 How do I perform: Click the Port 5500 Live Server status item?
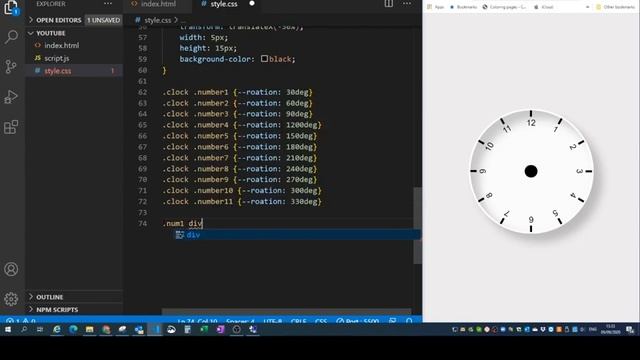point(358,321)
